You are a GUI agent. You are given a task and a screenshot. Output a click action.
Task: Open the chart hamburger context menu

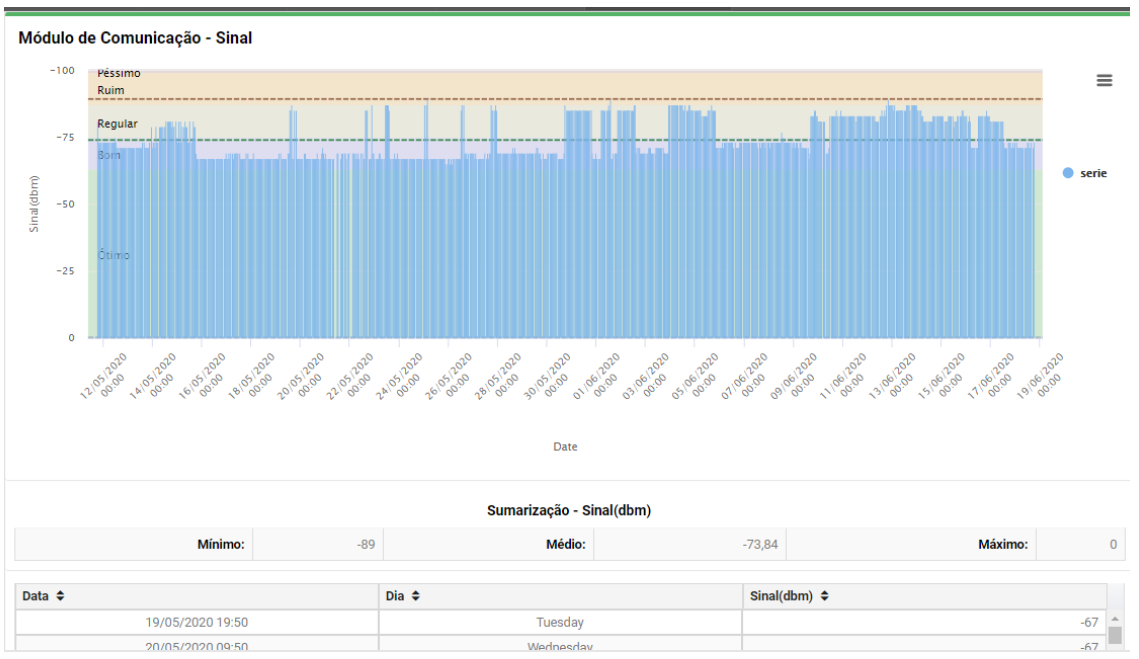tap(1104, 81)
